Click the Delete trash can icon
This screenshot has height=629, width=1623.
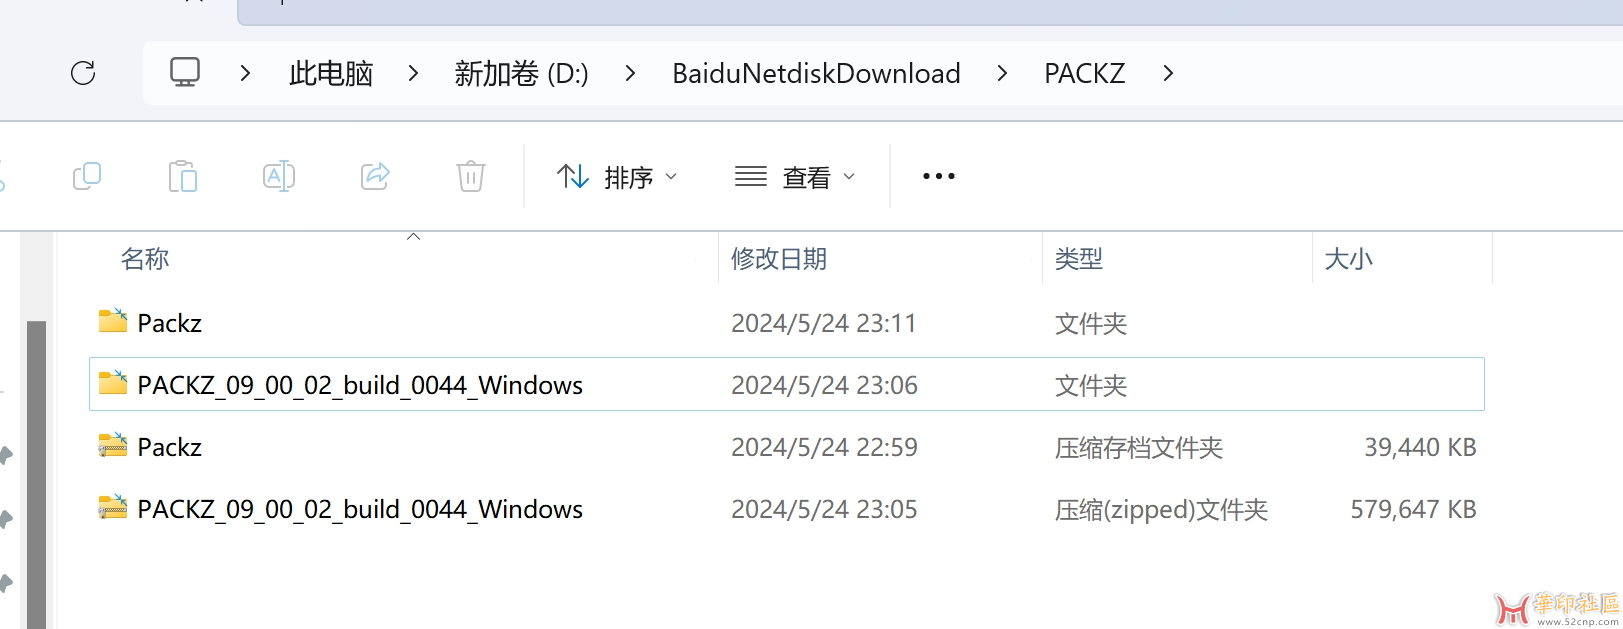click(x=471, y=176)
